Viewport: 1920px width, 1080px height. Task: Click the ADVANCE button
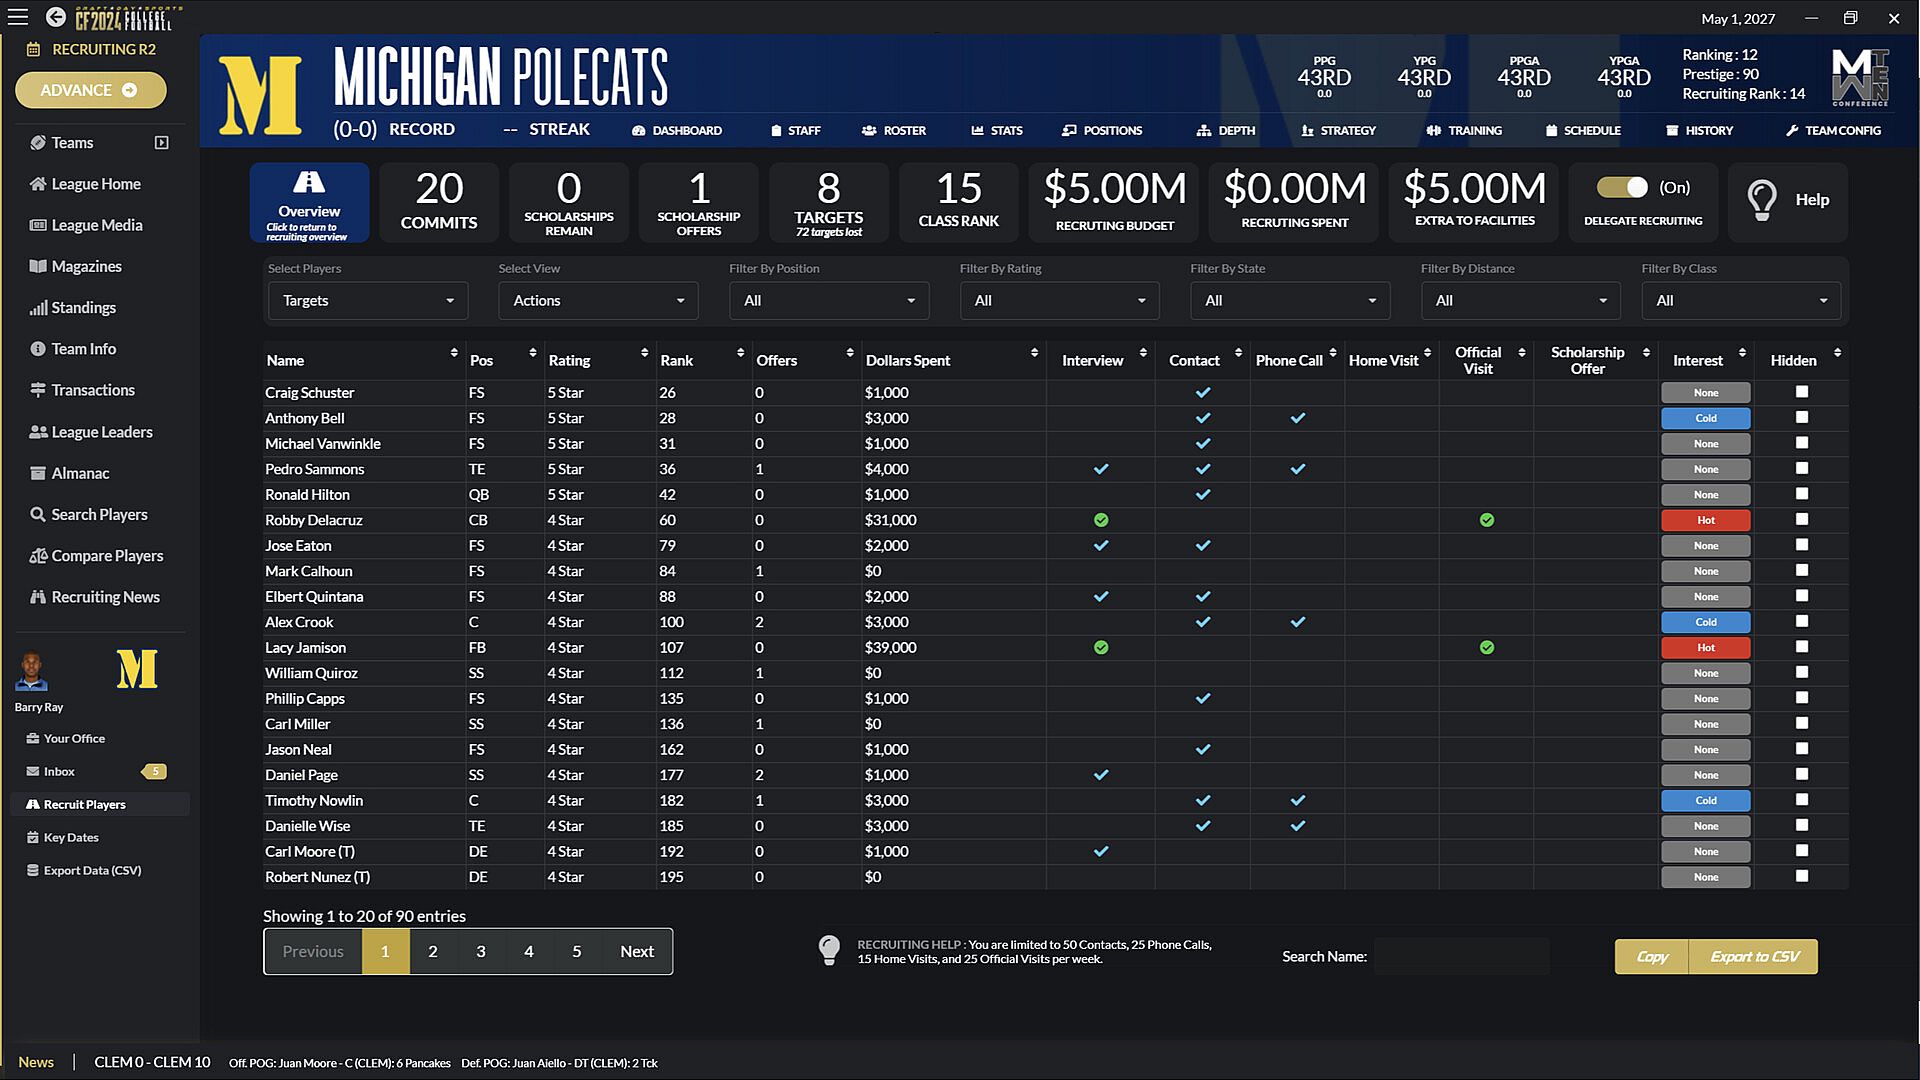point(90,90)
